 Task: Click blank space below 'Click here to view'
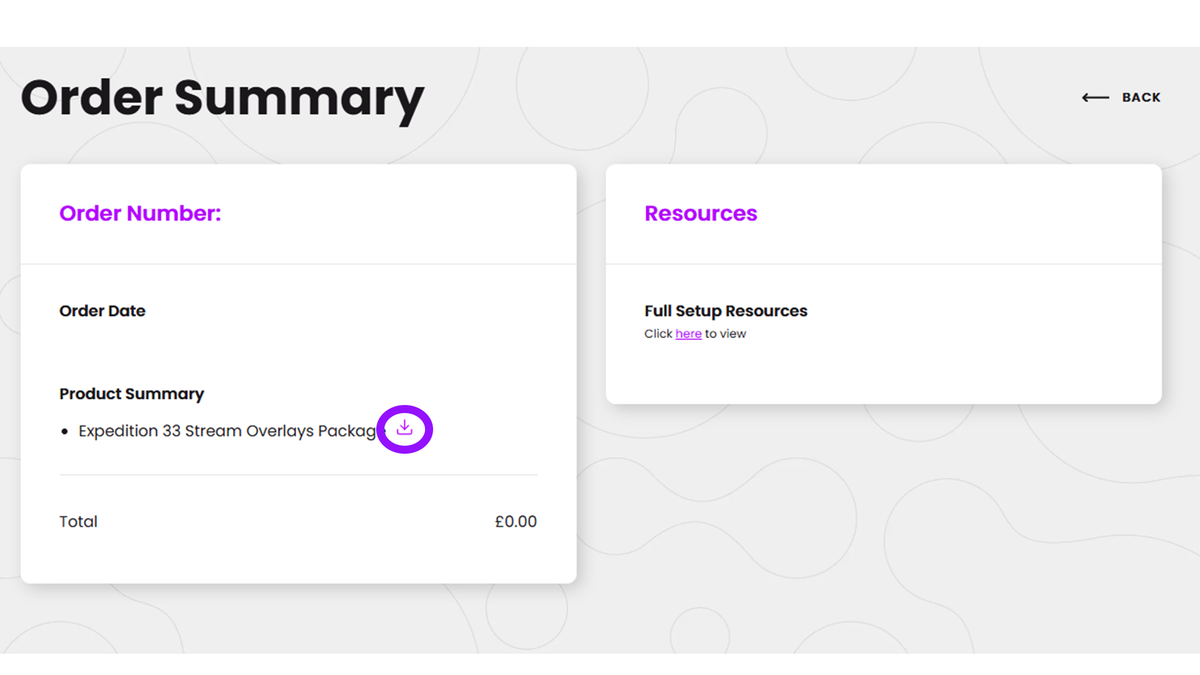coord(883,372)
